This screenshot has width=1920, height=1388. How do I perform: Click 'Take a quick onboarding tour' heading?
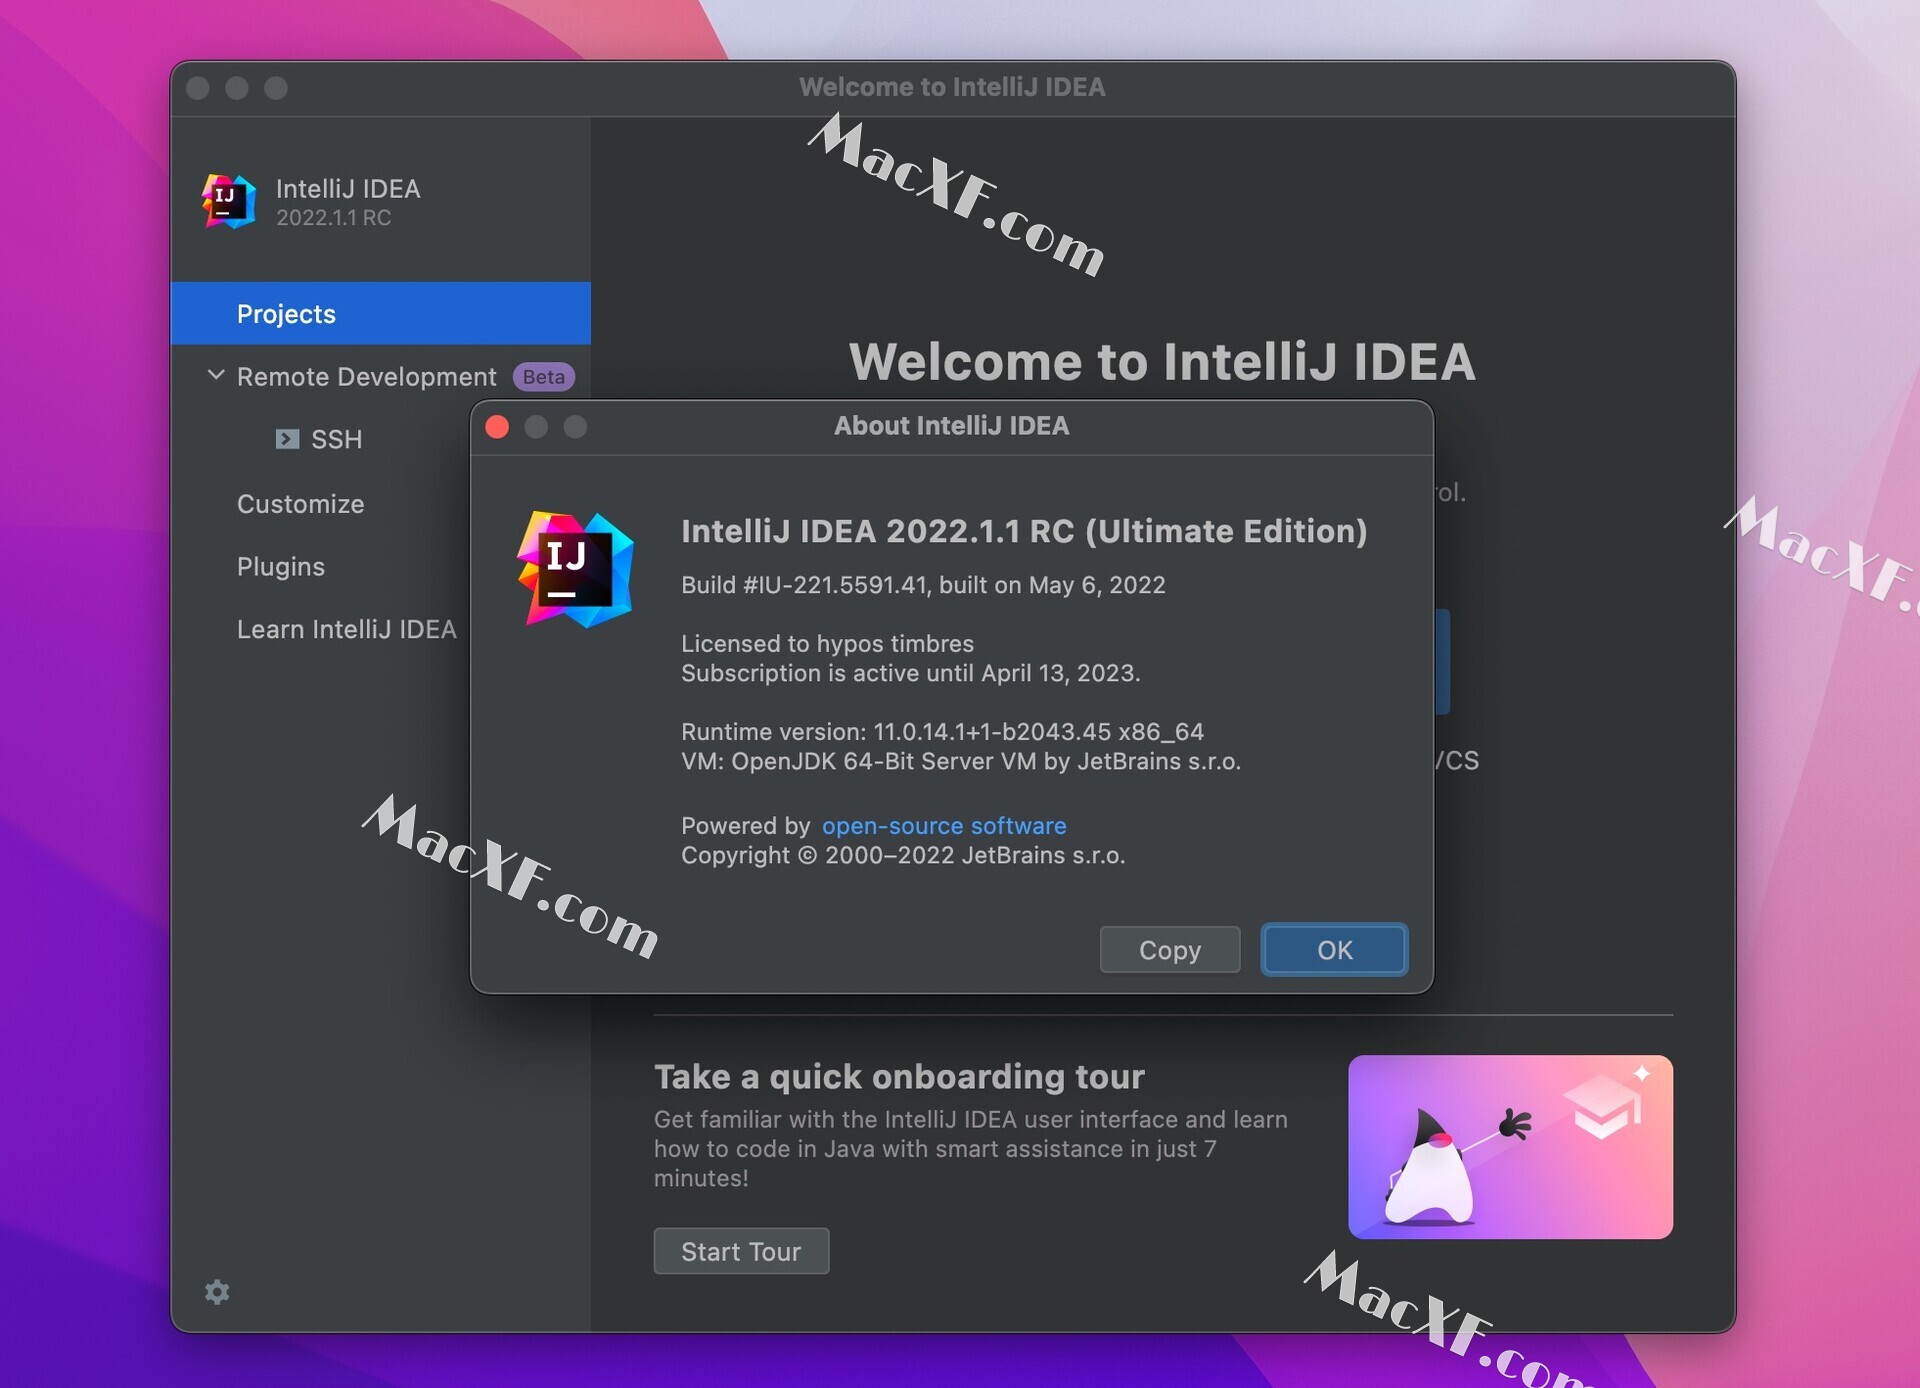(x=899, y=1076)
